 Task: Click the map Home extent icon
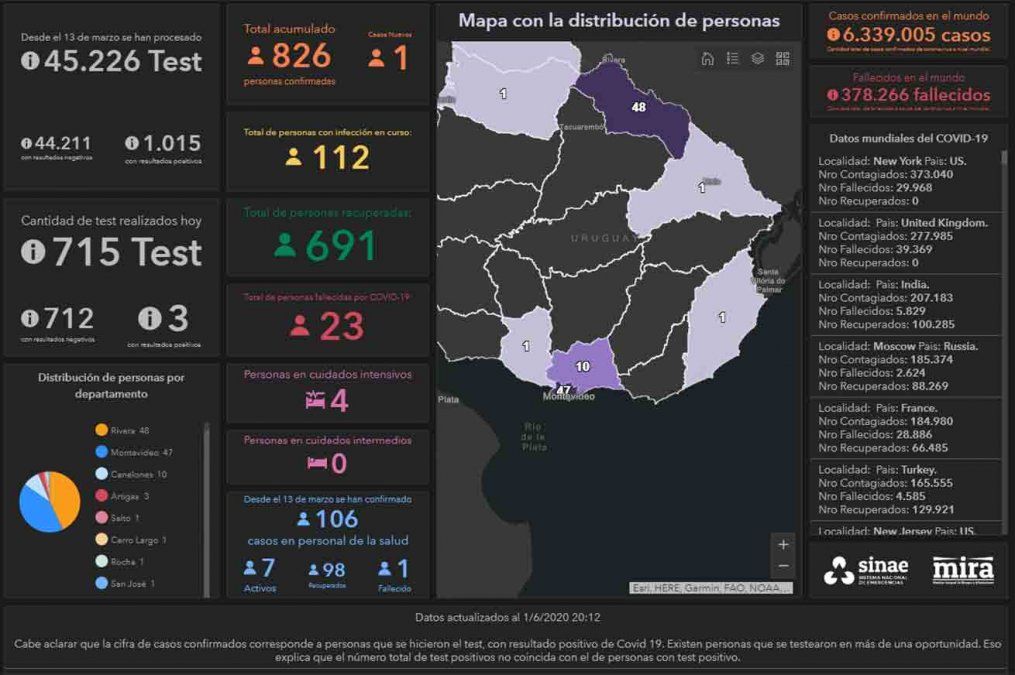708,59
